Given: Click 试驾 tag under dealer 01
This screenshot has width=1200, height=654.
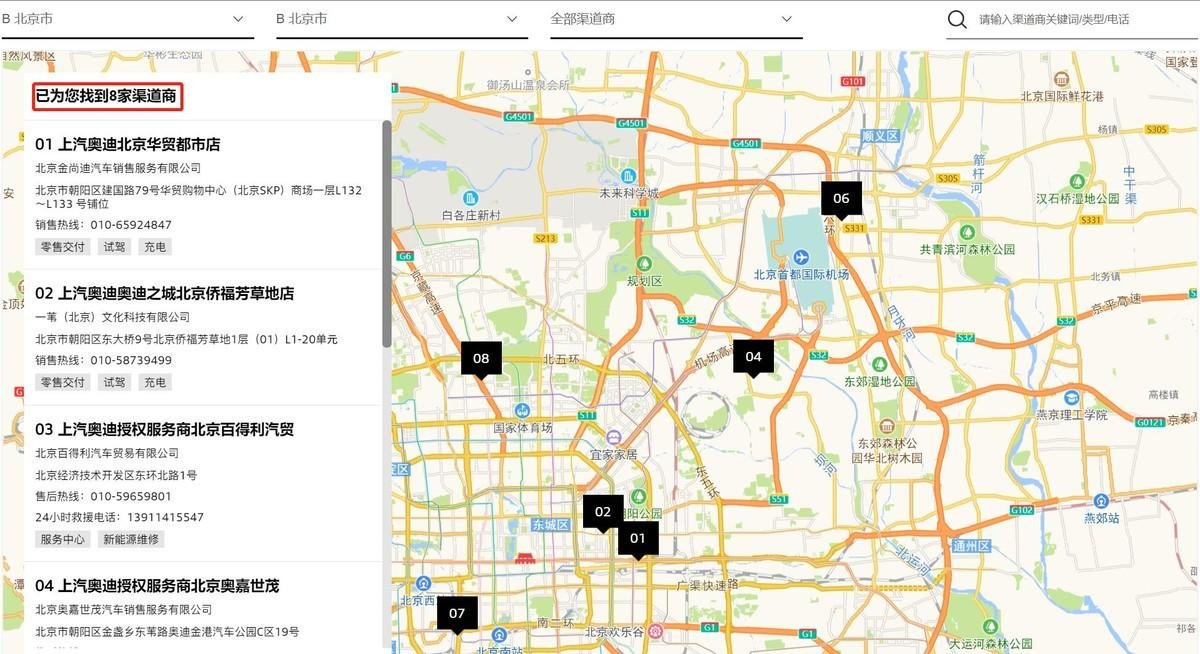Looking at the screenshot, I should pyautogui.click(x=115, y=246).
